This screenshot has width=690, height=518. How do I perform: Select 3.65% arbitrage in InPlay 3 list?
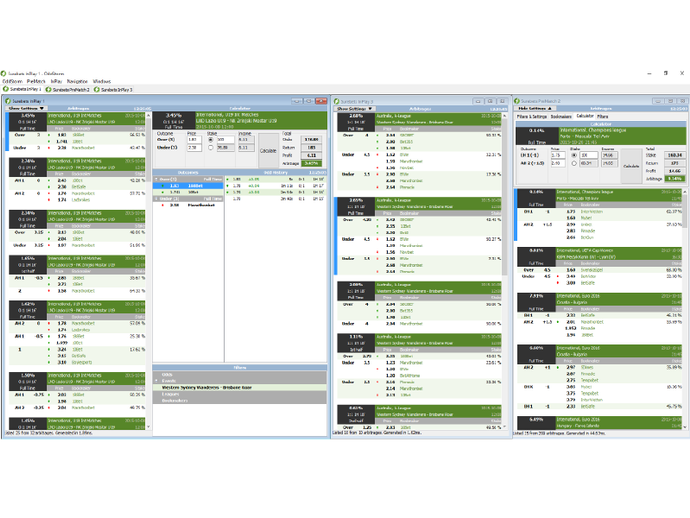(419, 206)
